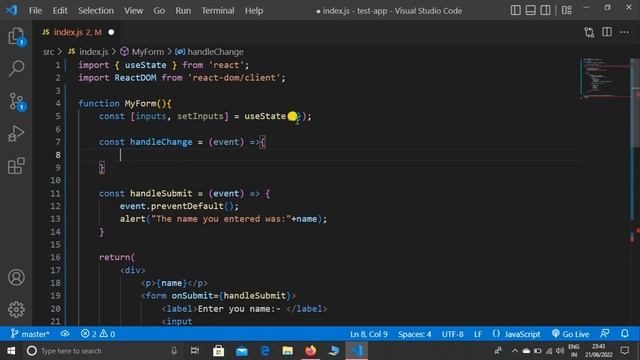
Task: Close the unsaved index.js tab dot
Action: [111, 32]
